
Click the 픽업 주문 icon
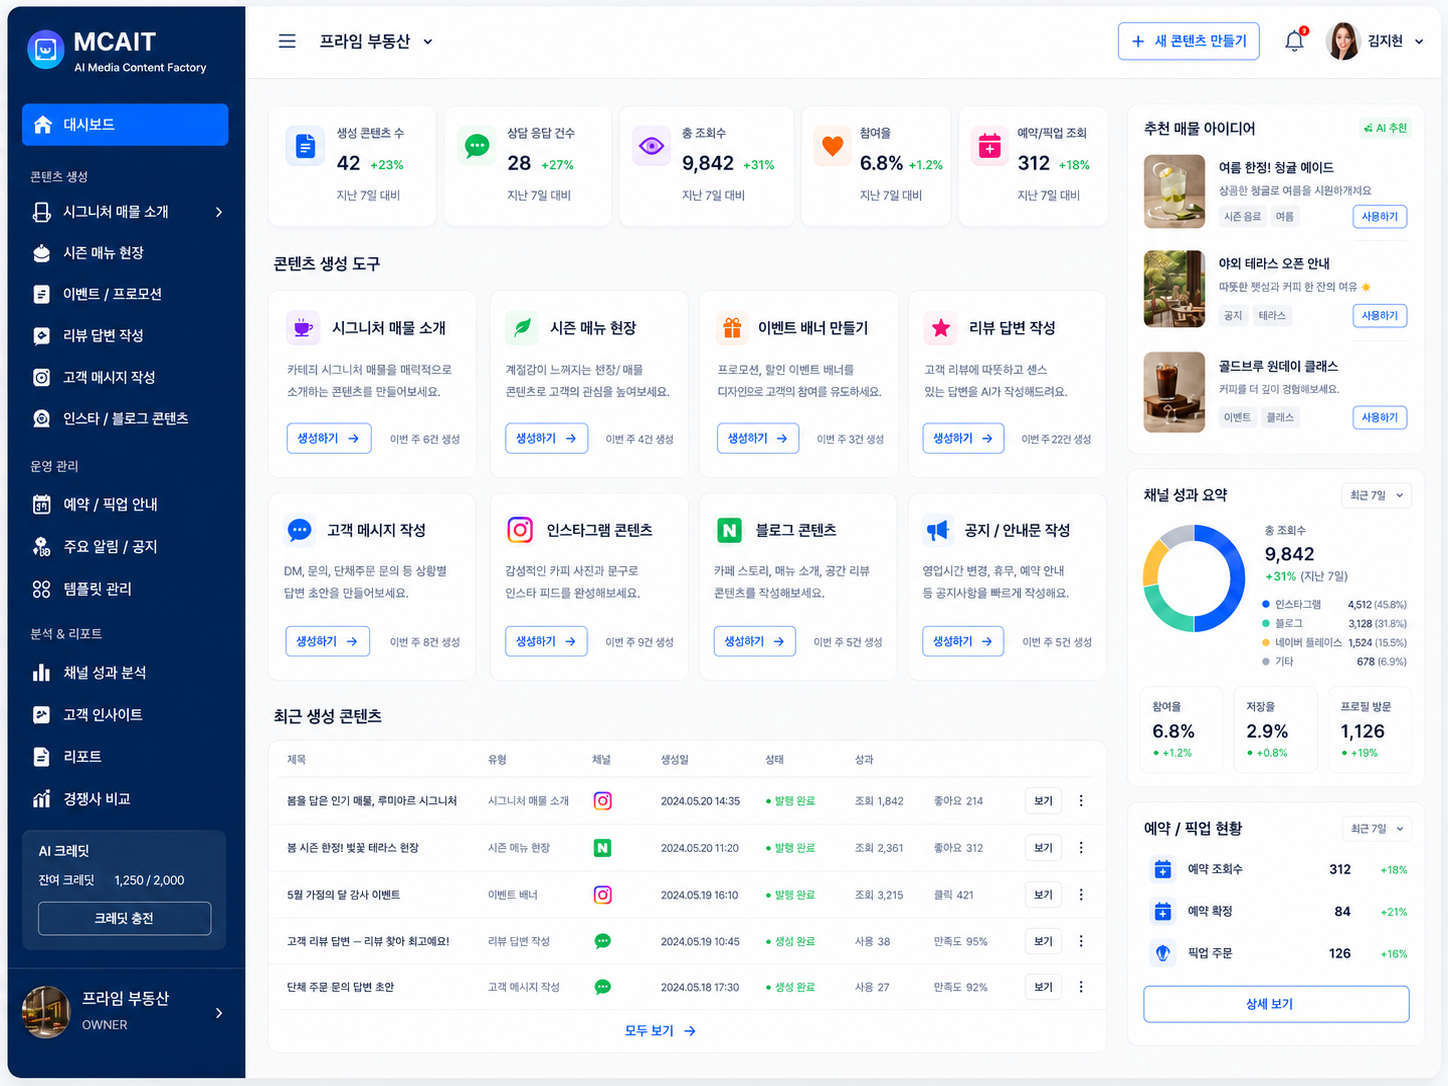[x=1162, y=953]
